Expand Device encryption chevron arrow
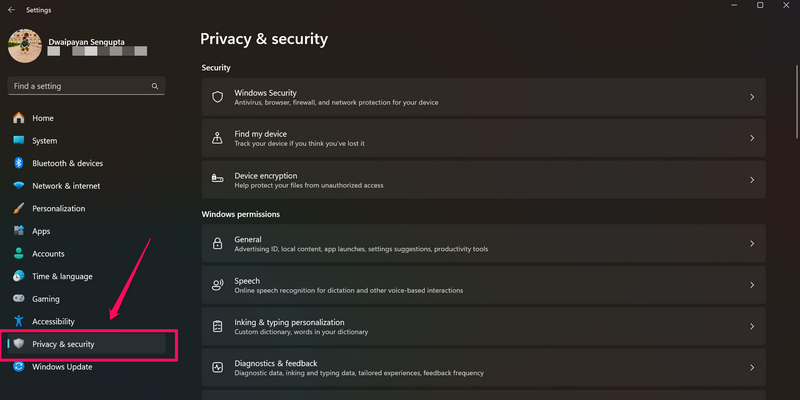This screenshot has width=800, height=400. point(751,180)
